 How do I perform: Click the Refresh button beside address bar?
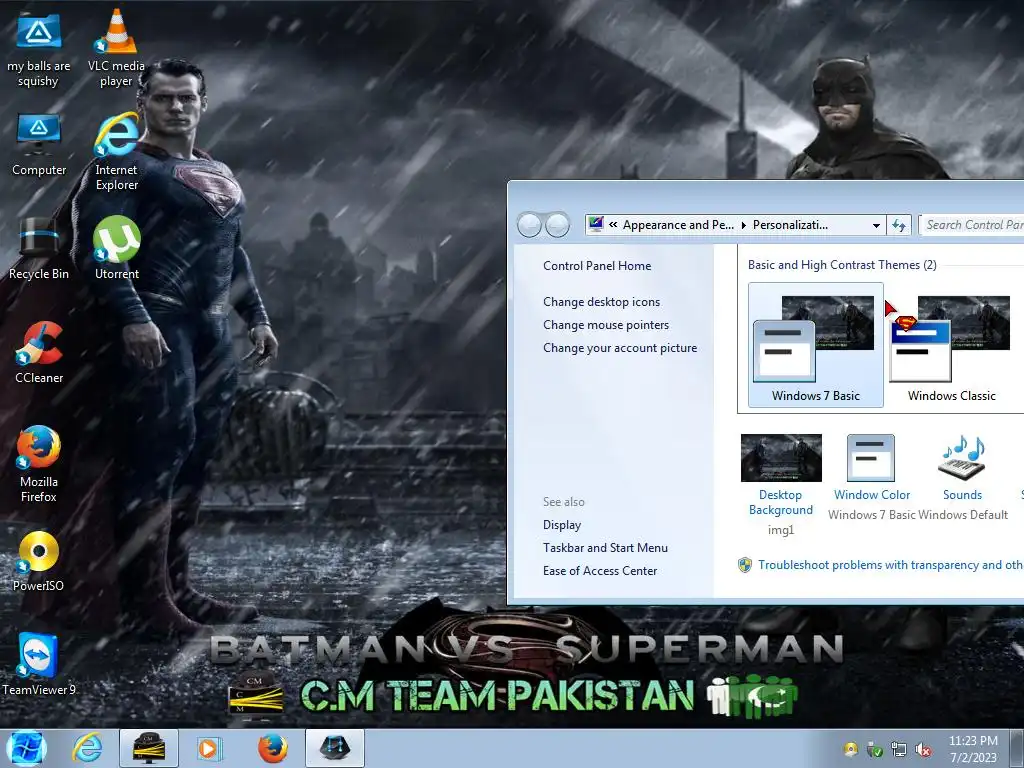[x=899, y=225]
